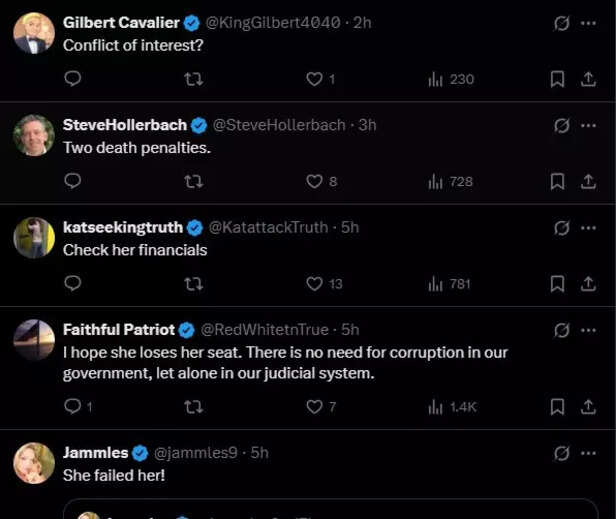Open Grok icon on Jammles tweet
The height and width of the screenshot is (519, 616).
562,452
